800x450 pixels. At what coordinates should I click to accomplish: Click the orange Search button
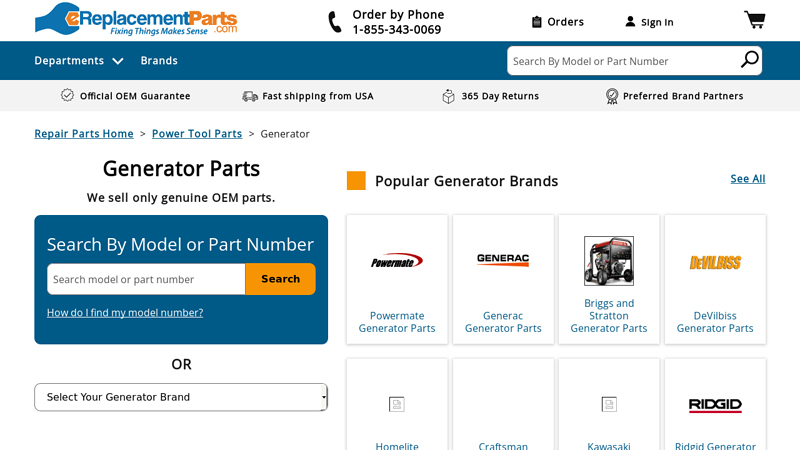coord(280,279)
